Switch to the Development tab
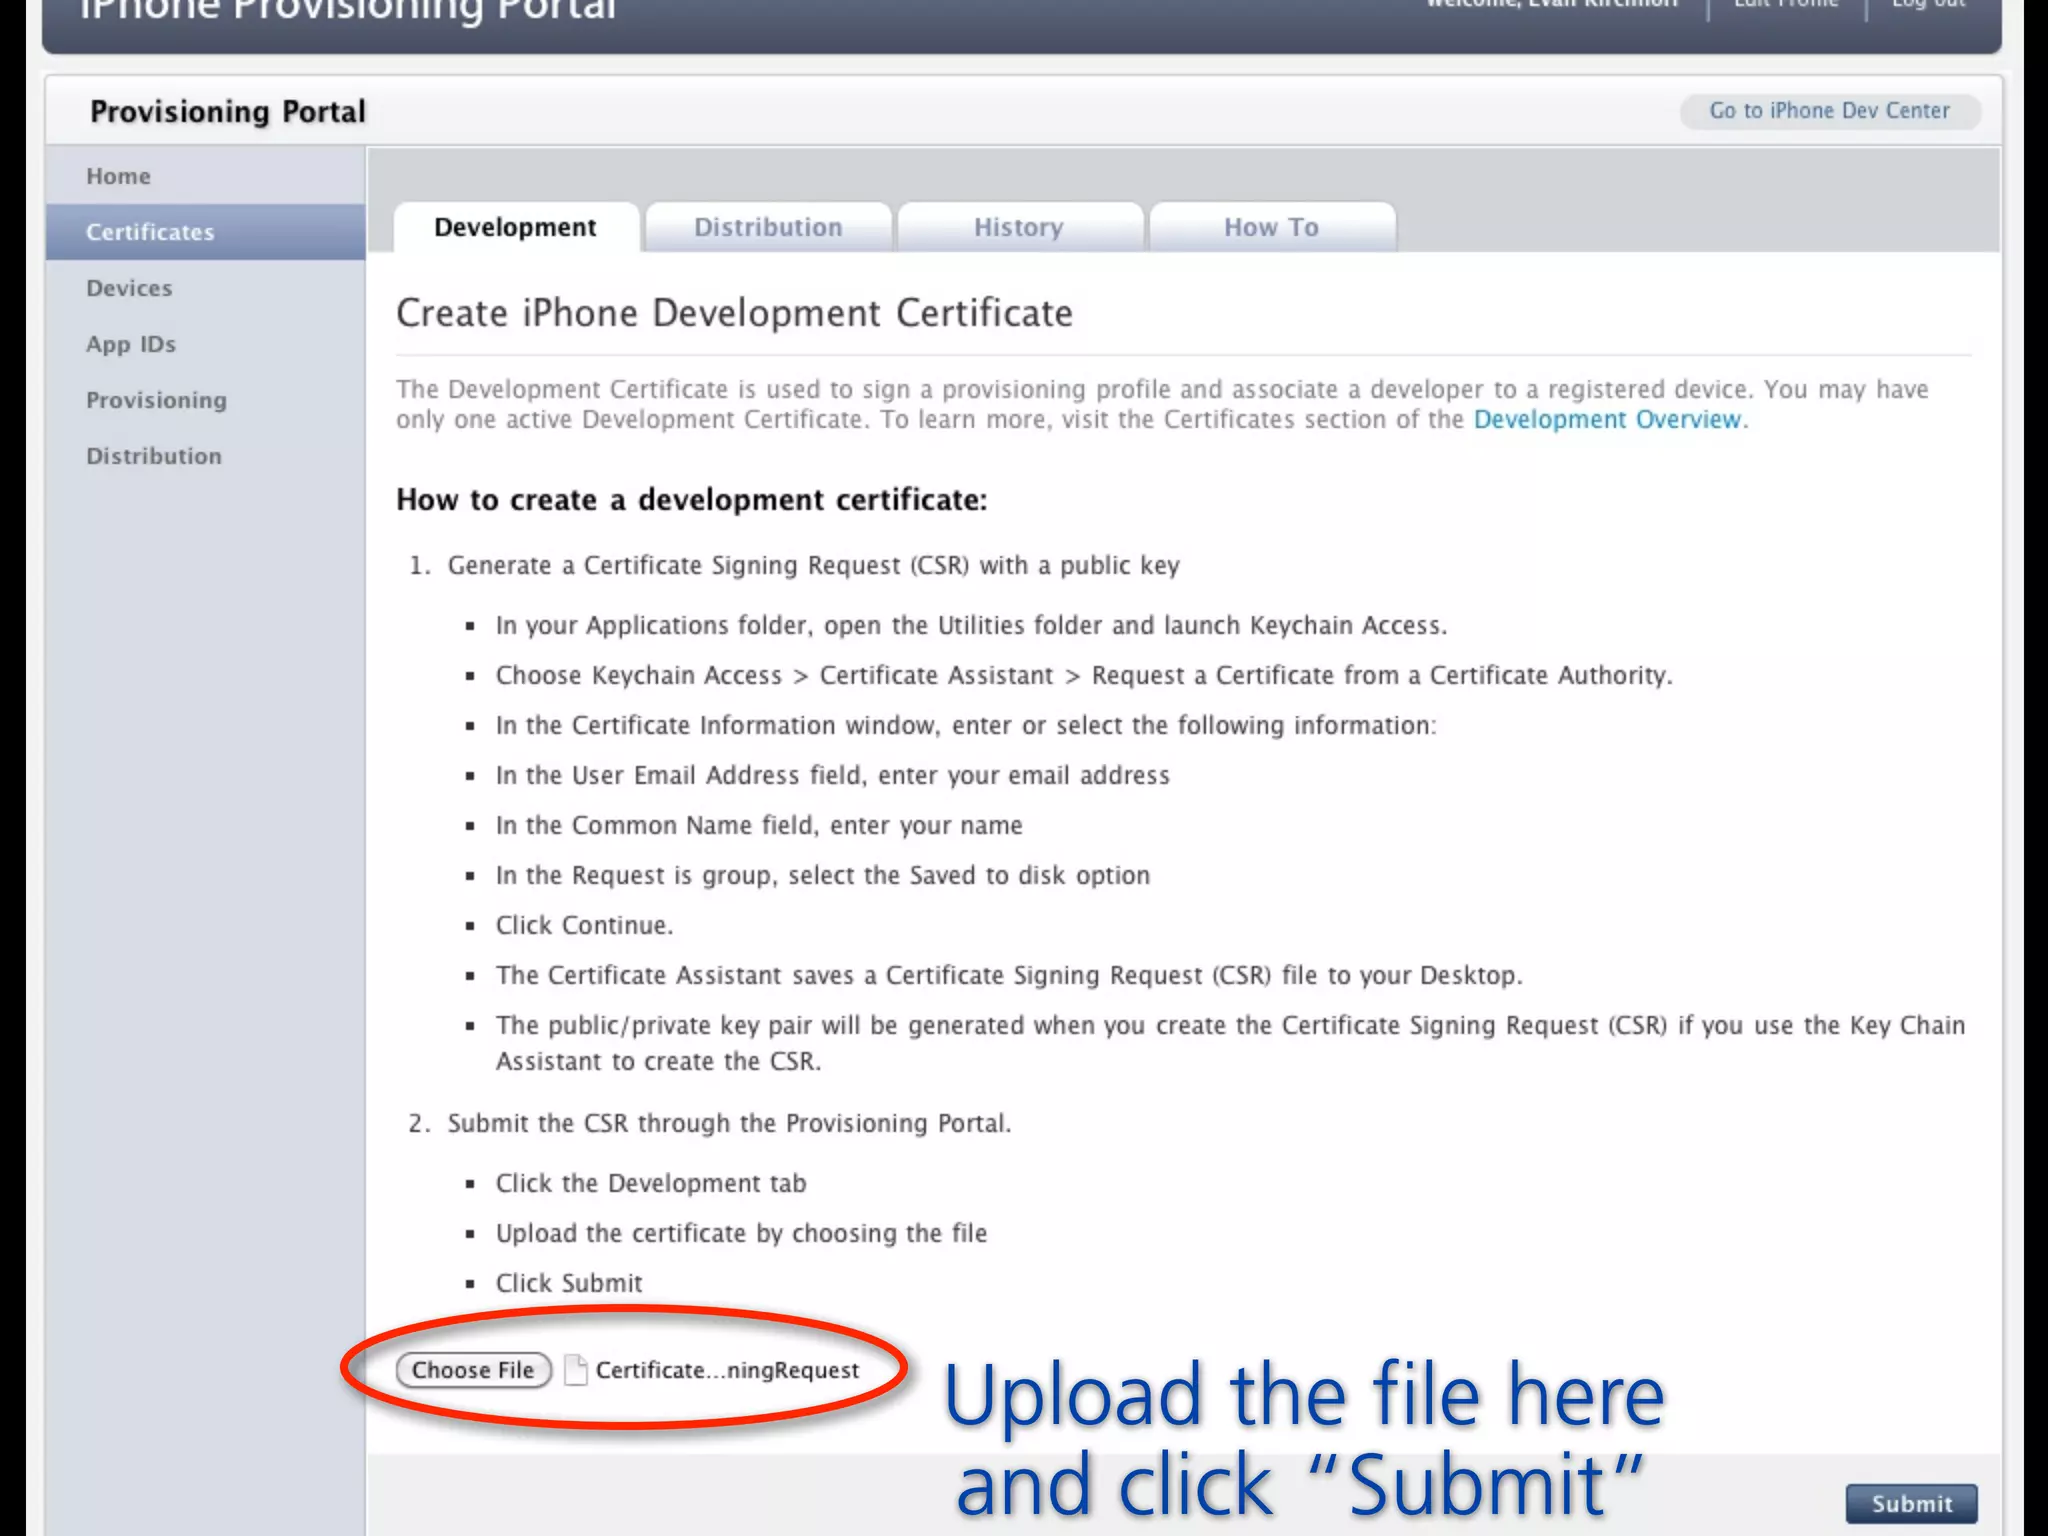2048x1536 pixels. point(516,227)
